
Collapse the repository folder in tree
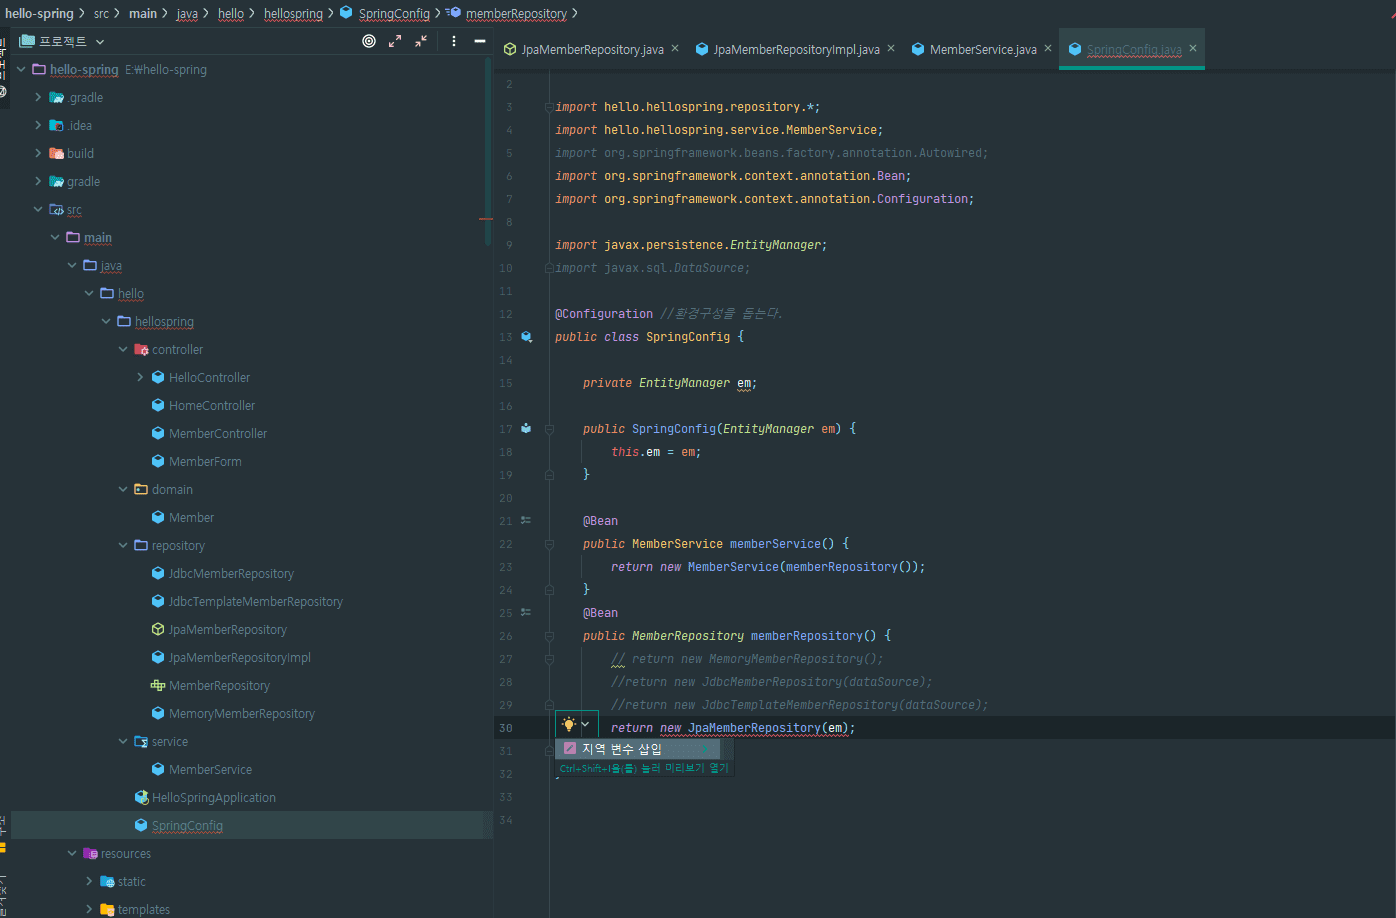123,545
